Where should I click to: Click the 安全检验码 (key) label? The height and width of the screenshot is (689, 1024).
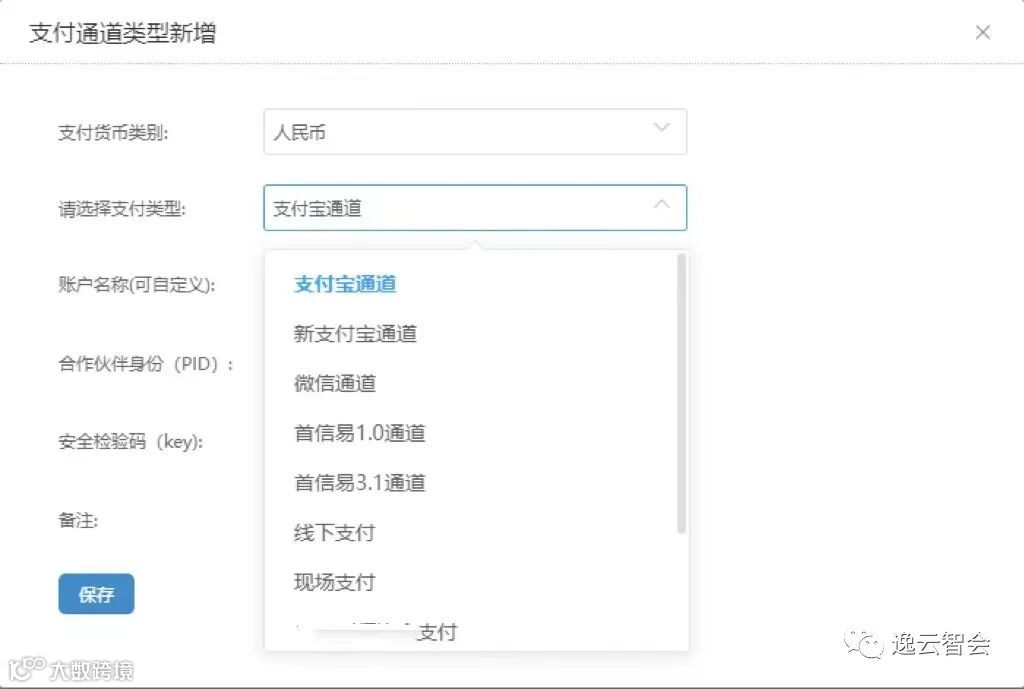coord(131,442)
